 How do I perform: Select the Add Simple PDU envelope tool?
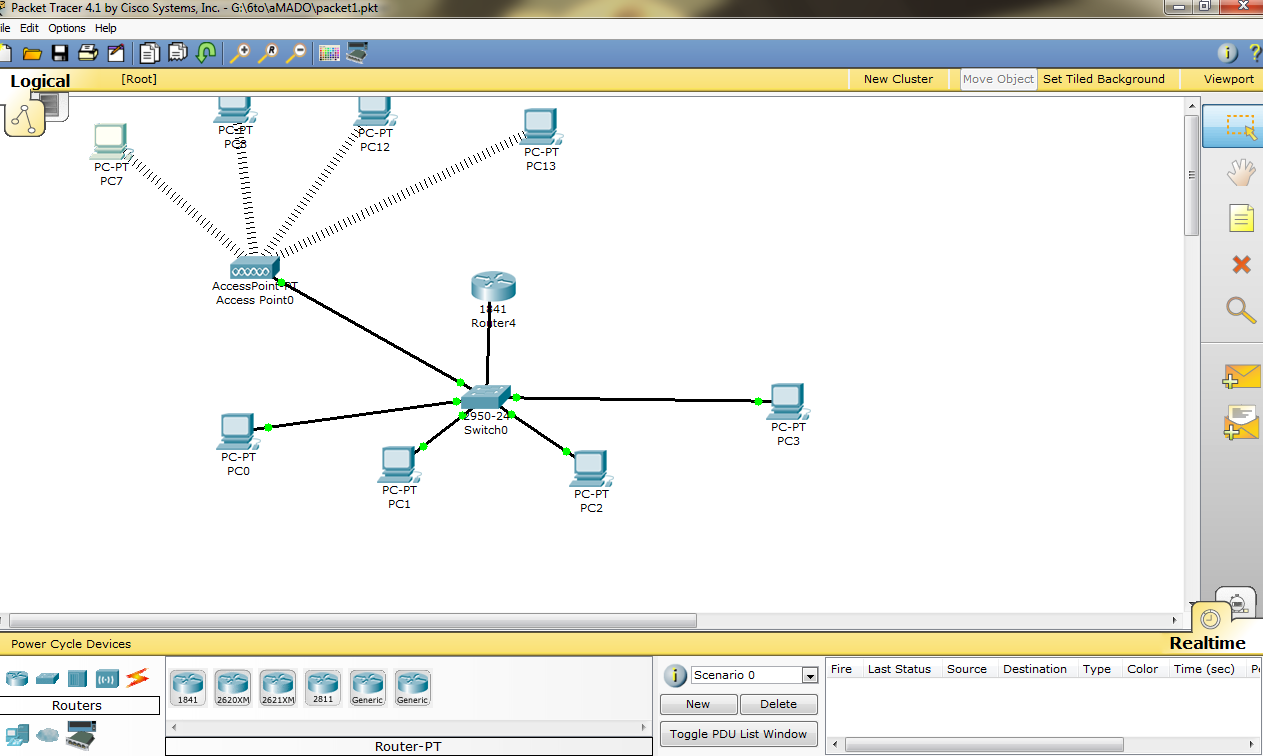(1241, 376)
